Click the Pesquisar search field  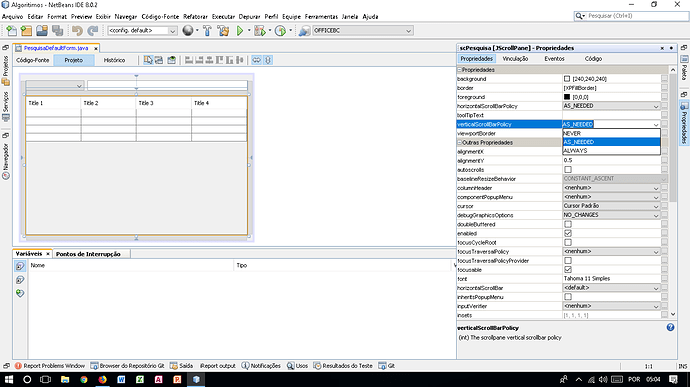(x=635, y=16)
